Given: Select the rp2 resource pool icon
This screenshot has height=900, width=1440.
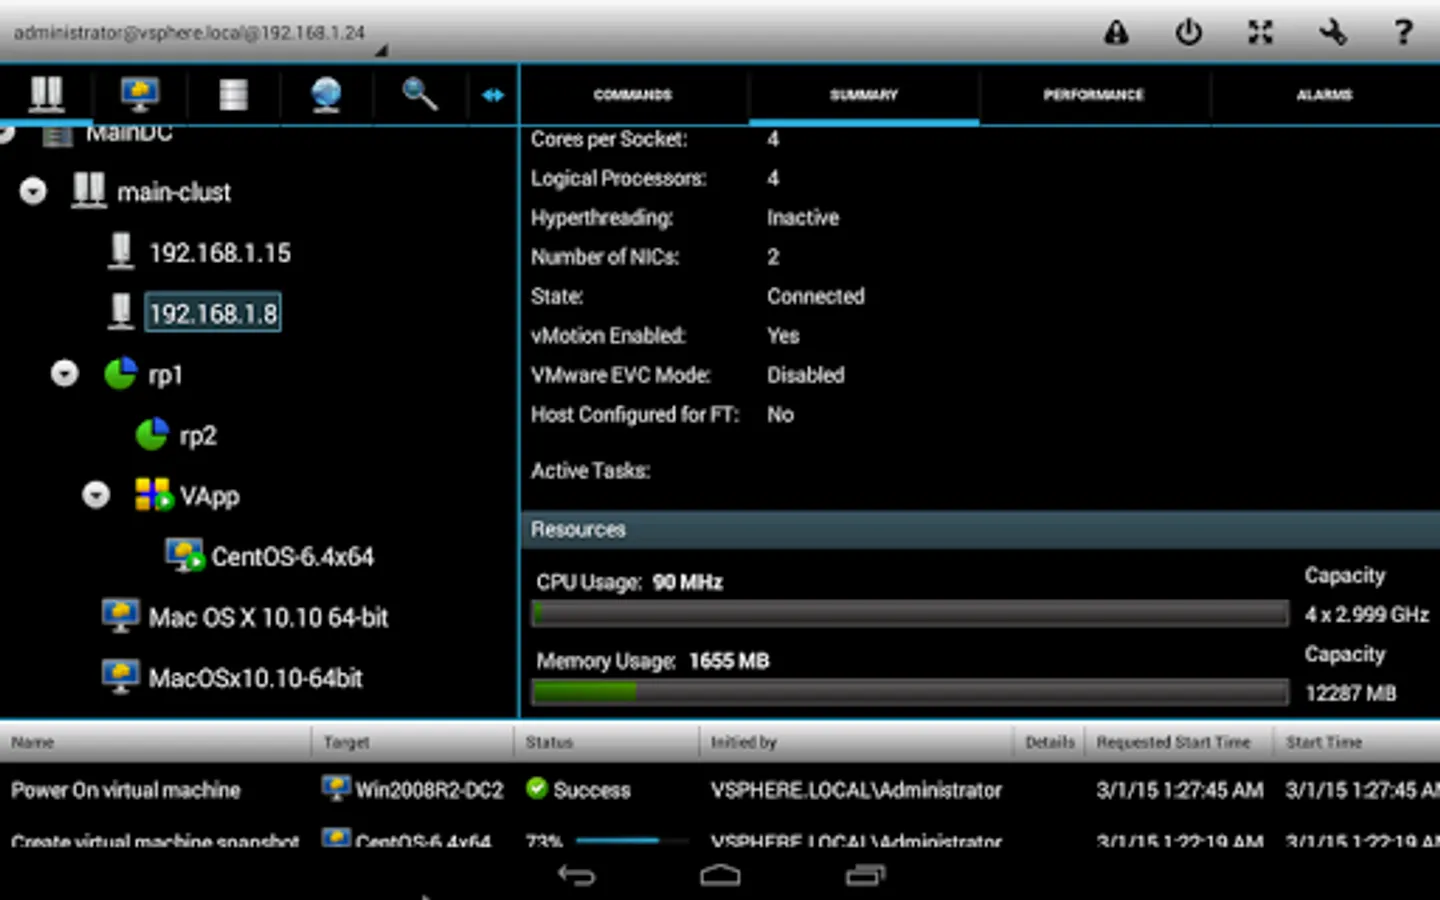Looking at the screenshot, I should (x=152, y=435).
